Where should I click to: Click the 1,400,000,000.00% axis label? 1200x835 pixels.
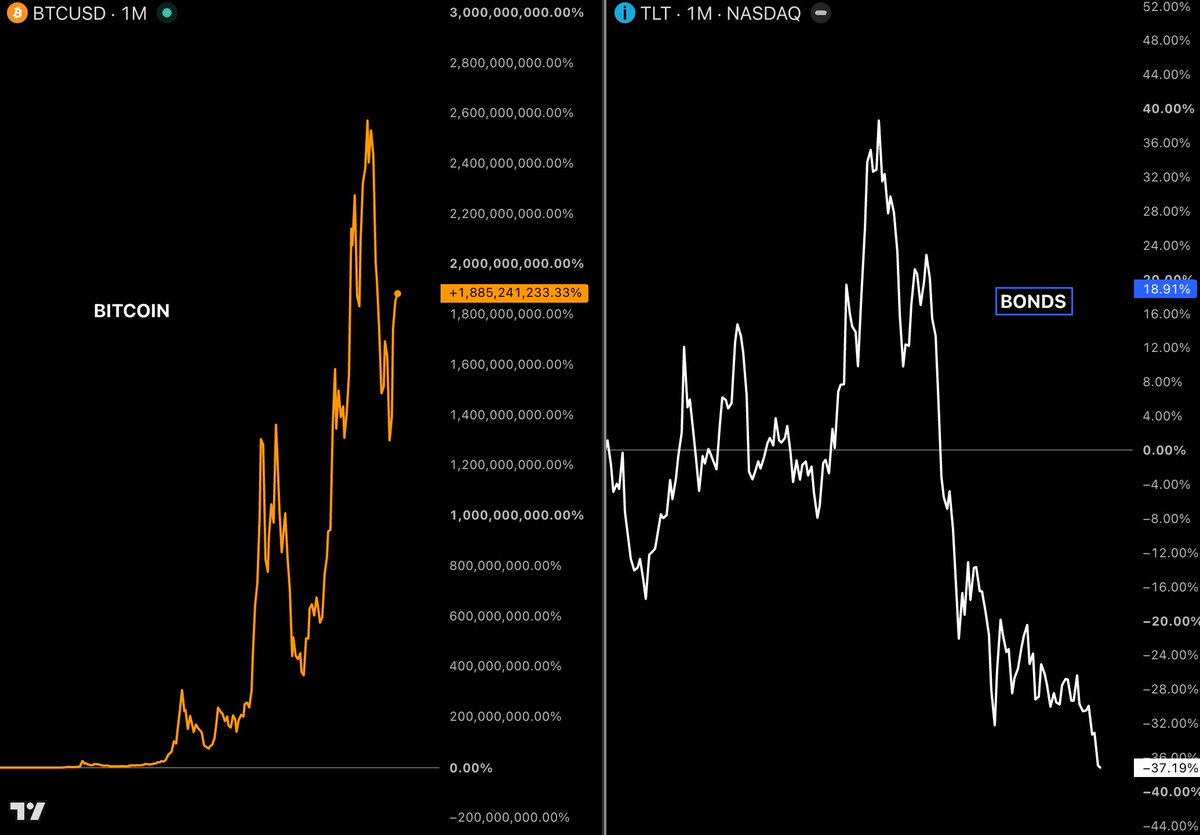coord(511,414)
